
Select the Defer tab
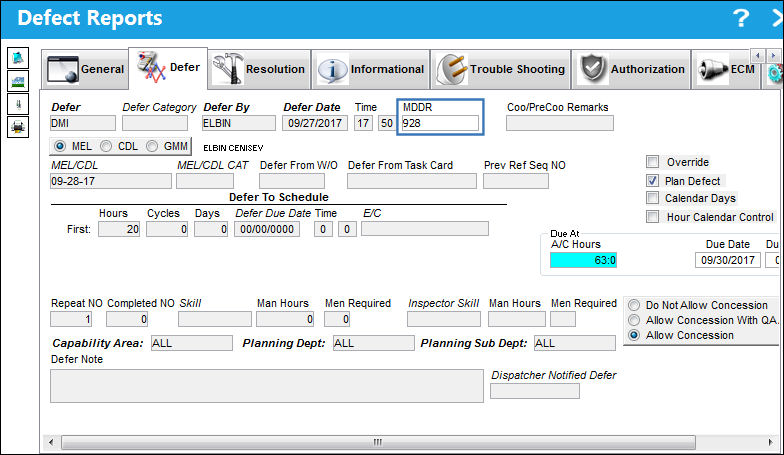point(168,68)
